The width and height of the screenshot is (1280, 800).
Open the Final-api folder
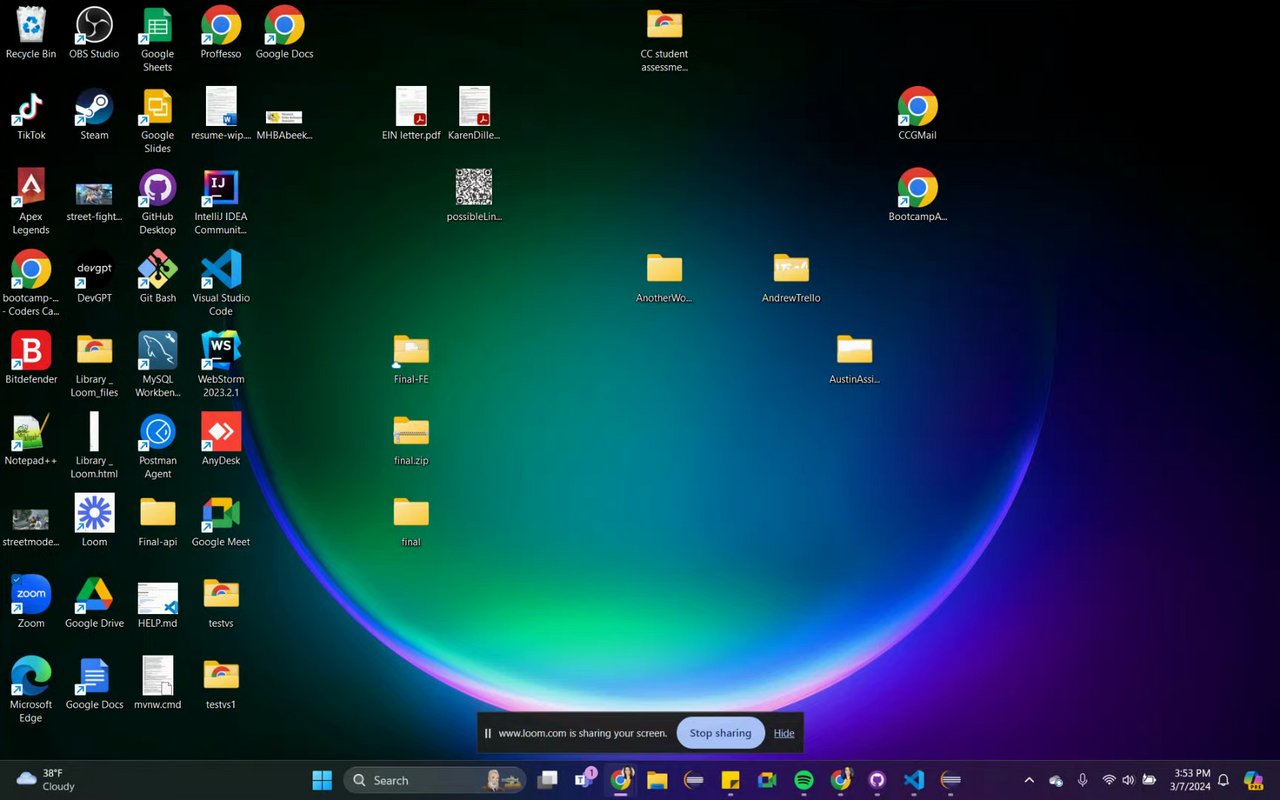tap(157, 521)
